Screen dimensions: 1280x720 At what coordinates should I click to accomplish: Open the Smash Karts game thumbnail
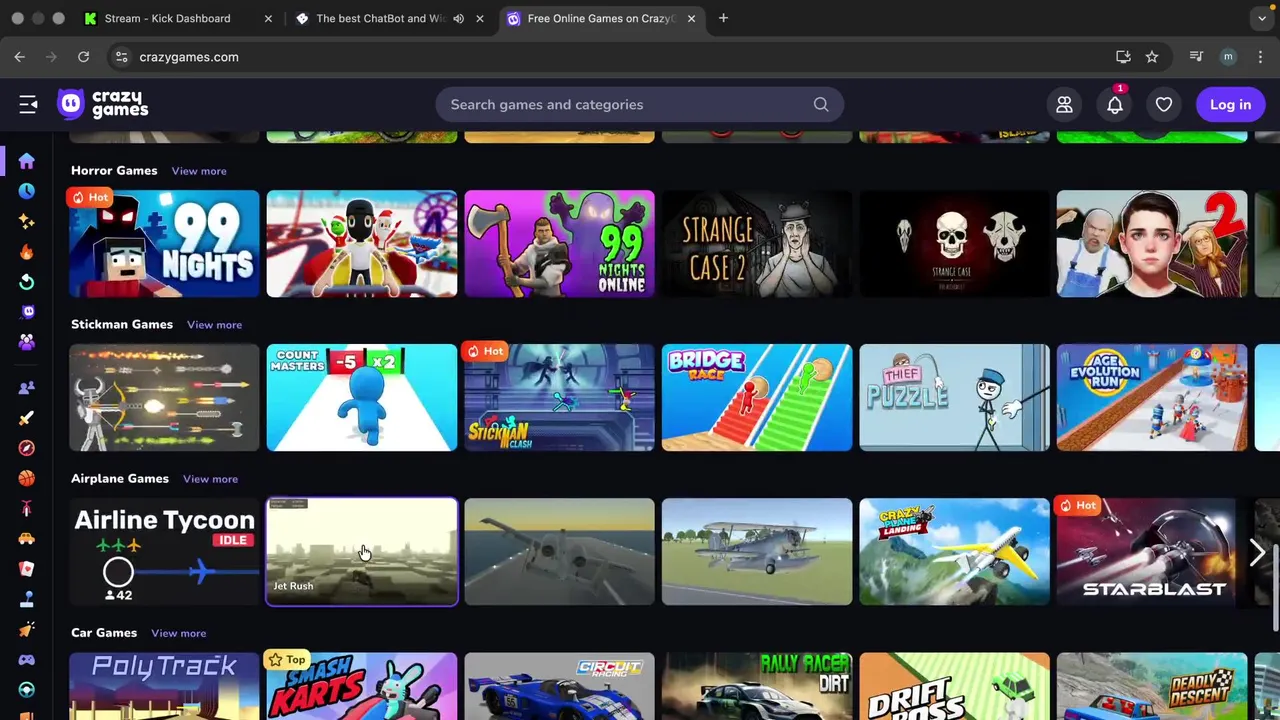pyautogui.click(x=362, y=686)
